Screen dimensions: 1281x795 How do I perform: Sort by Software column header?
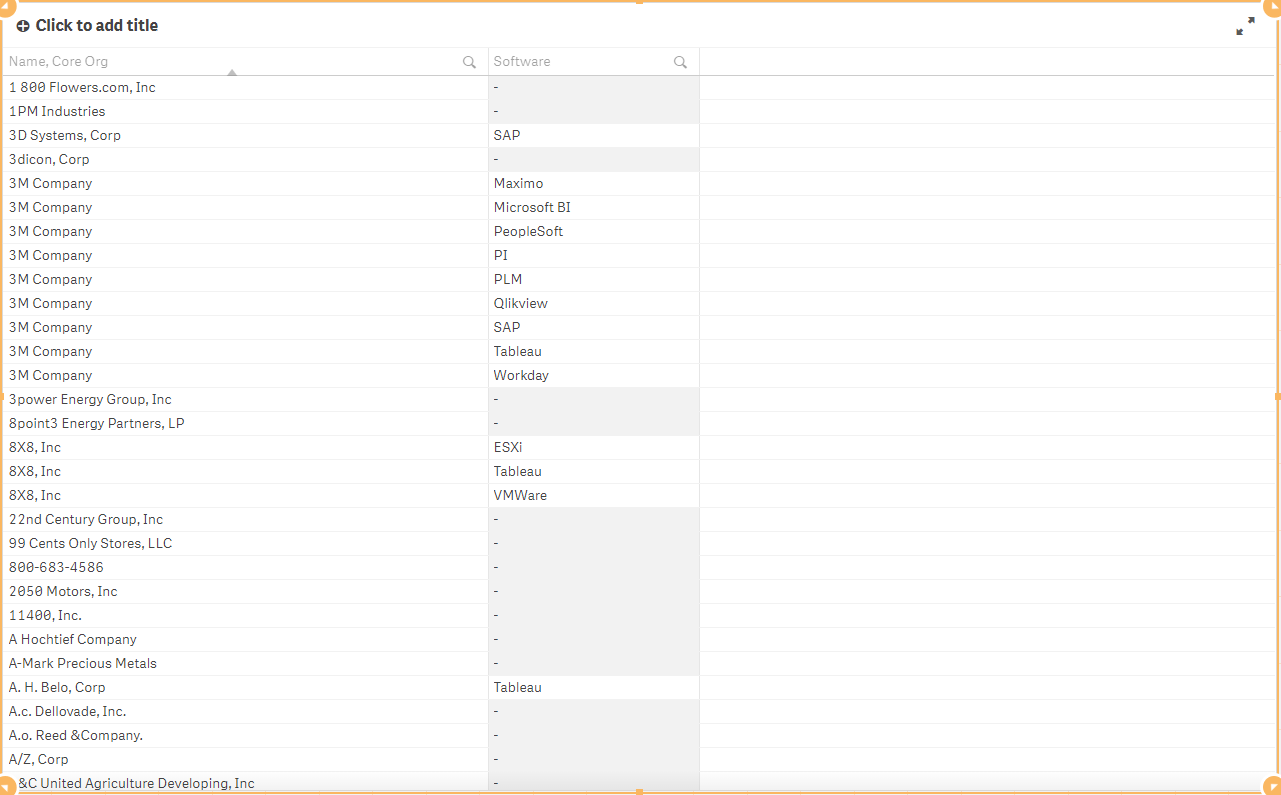pyautogui.click(x=522, y=62)
